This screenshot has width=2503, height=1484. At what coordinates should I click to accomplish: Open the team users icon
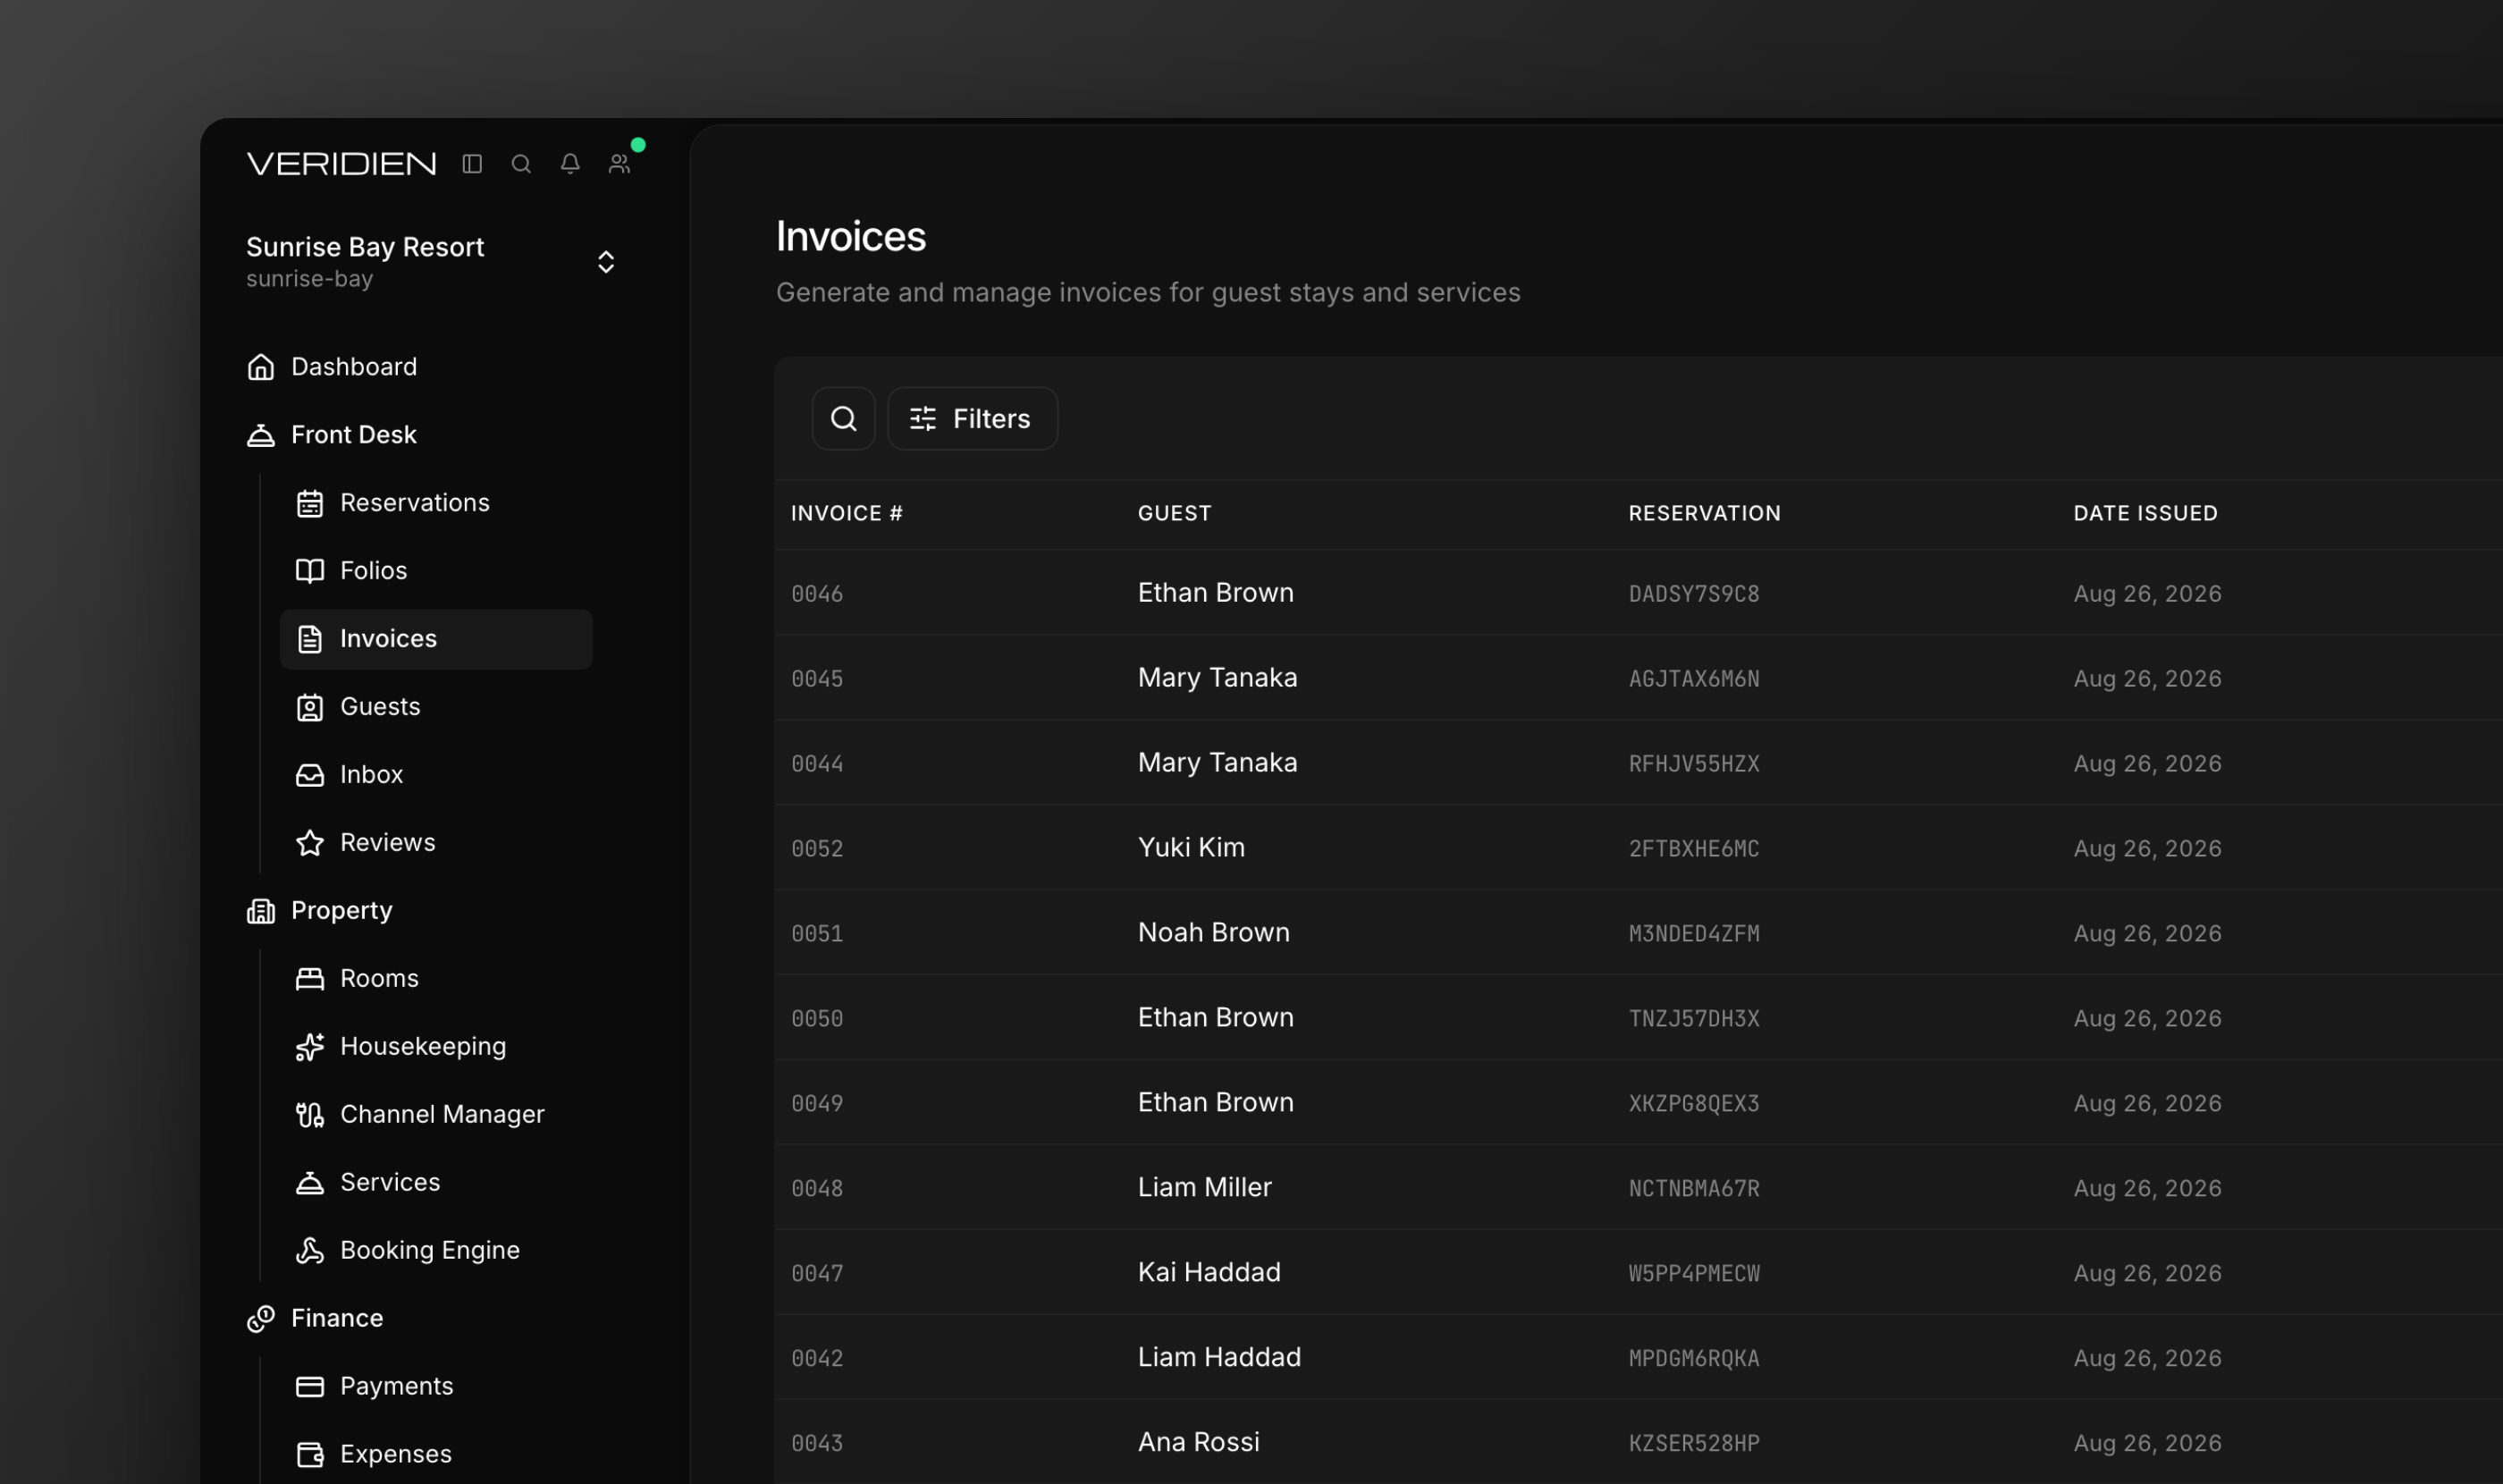tap(619, 164)
